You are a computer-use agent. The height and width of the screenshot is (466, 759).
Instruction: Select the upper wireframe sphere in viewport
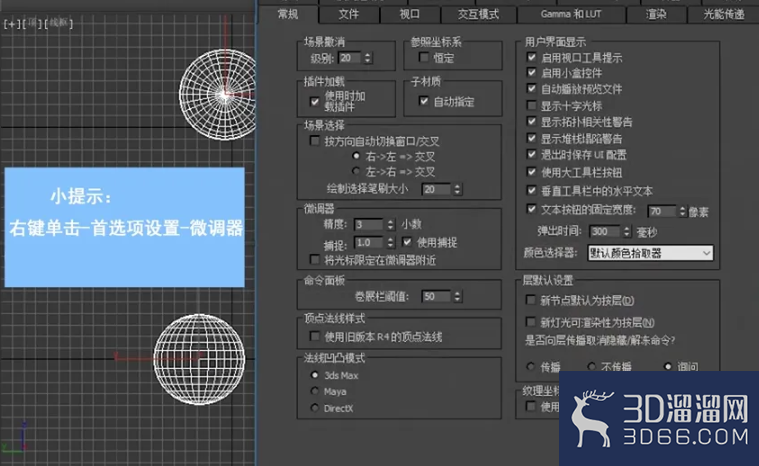218,95
